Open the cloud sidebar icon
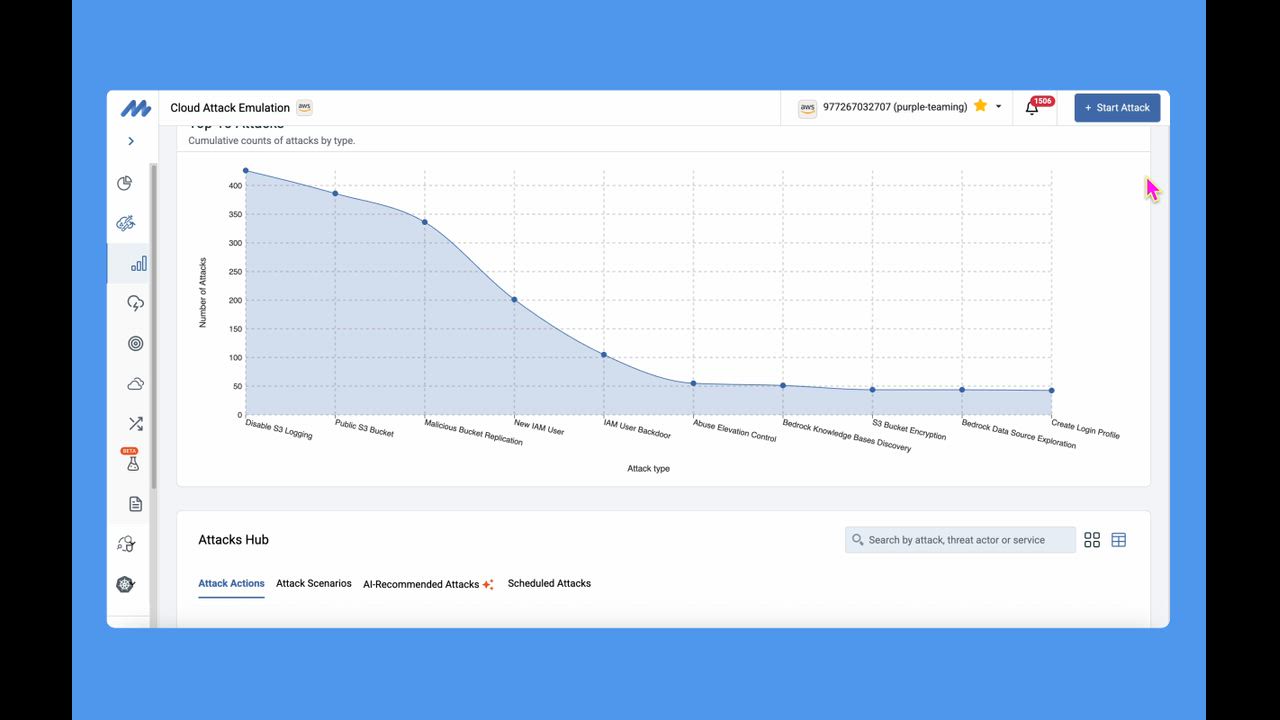Screen dimensions: 1280x720 [136, 383]
